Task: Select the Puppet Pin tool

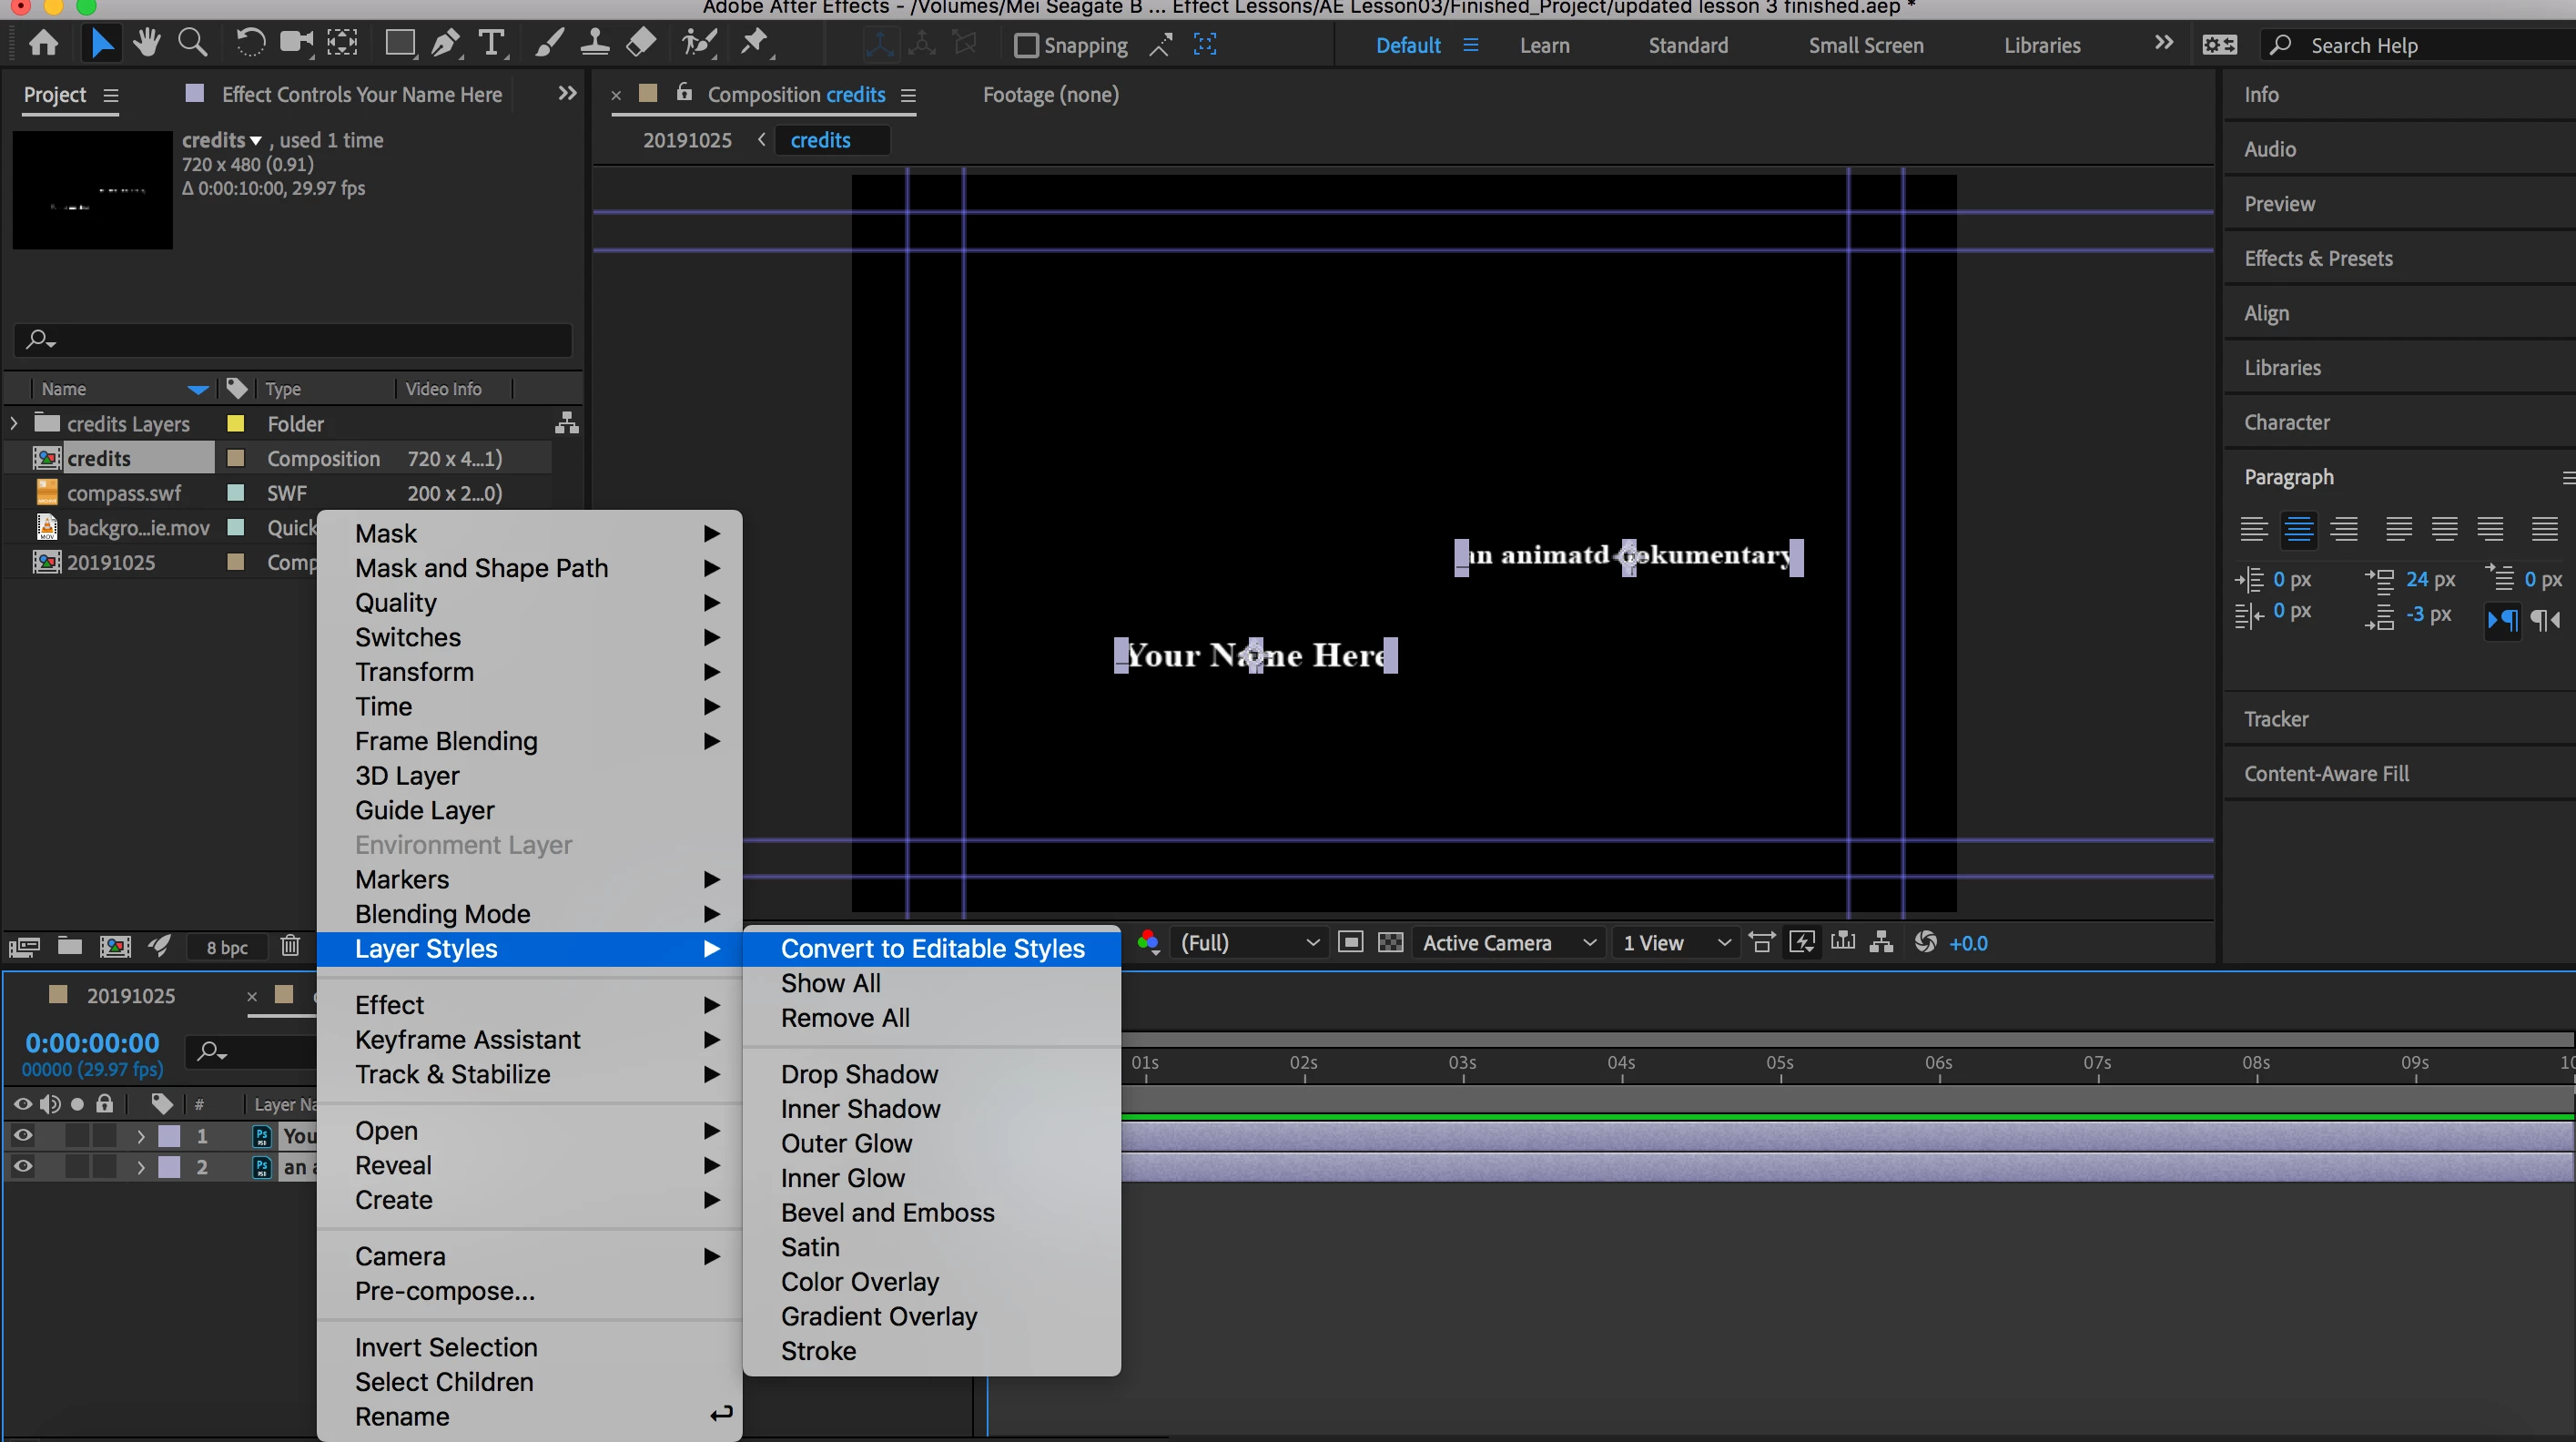Action: 755,43
